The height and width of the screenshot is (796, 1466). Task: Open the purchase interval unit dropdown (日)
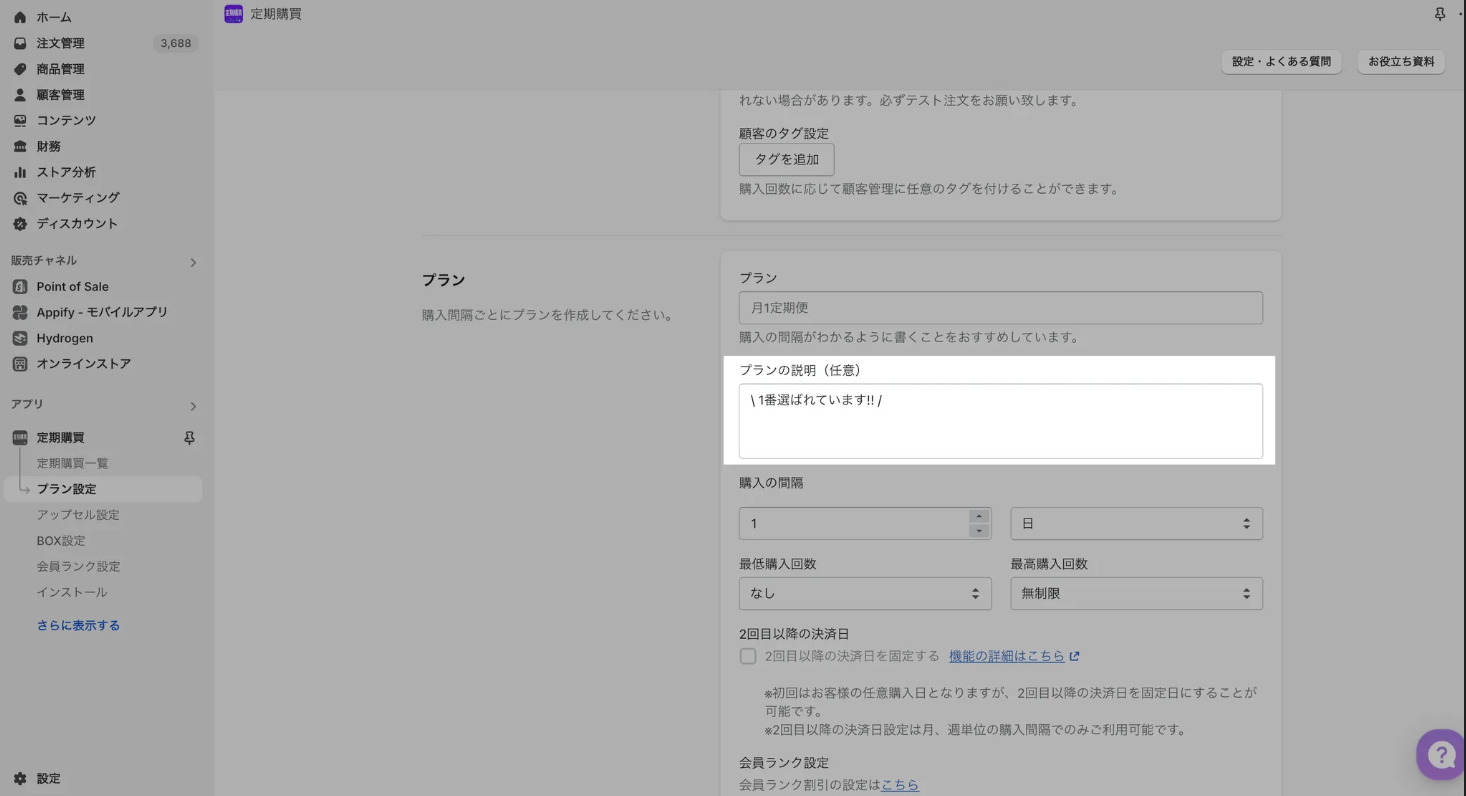point(1136,524)
